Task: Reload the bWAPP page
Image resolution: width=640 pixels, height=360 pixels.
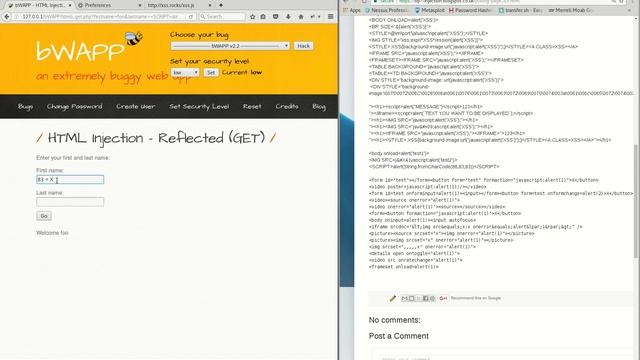Action: (191, 17)
